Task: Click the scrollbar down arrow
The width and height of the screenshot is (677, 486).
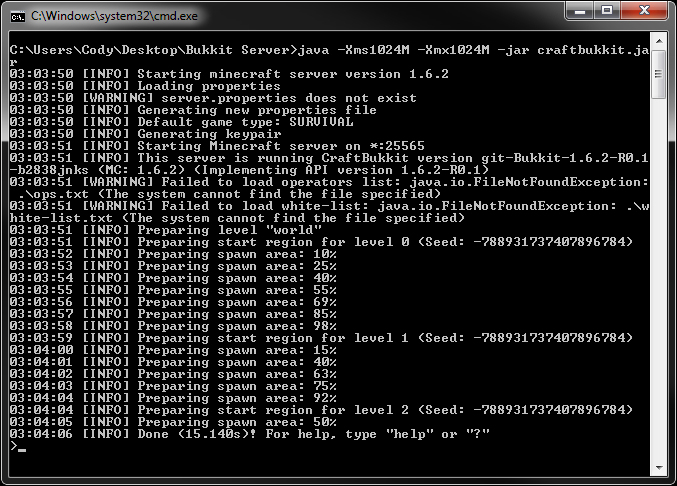Action: (659, 468)
